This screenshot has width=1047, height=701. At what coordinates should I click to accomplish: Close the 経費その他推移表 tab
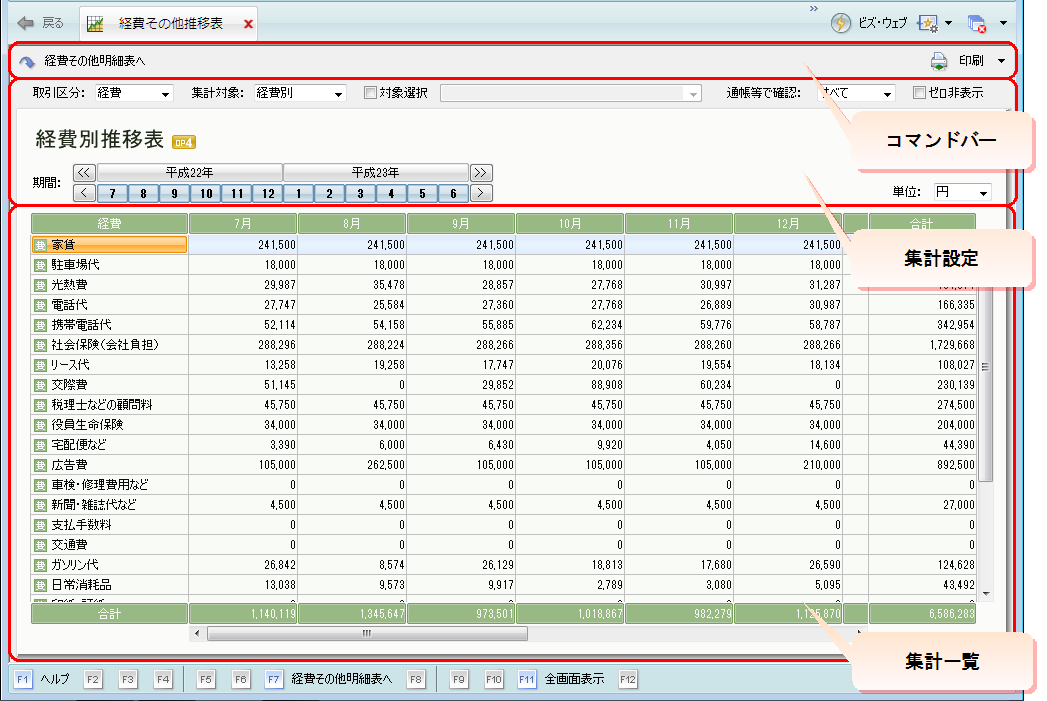[x=248, y=24]
